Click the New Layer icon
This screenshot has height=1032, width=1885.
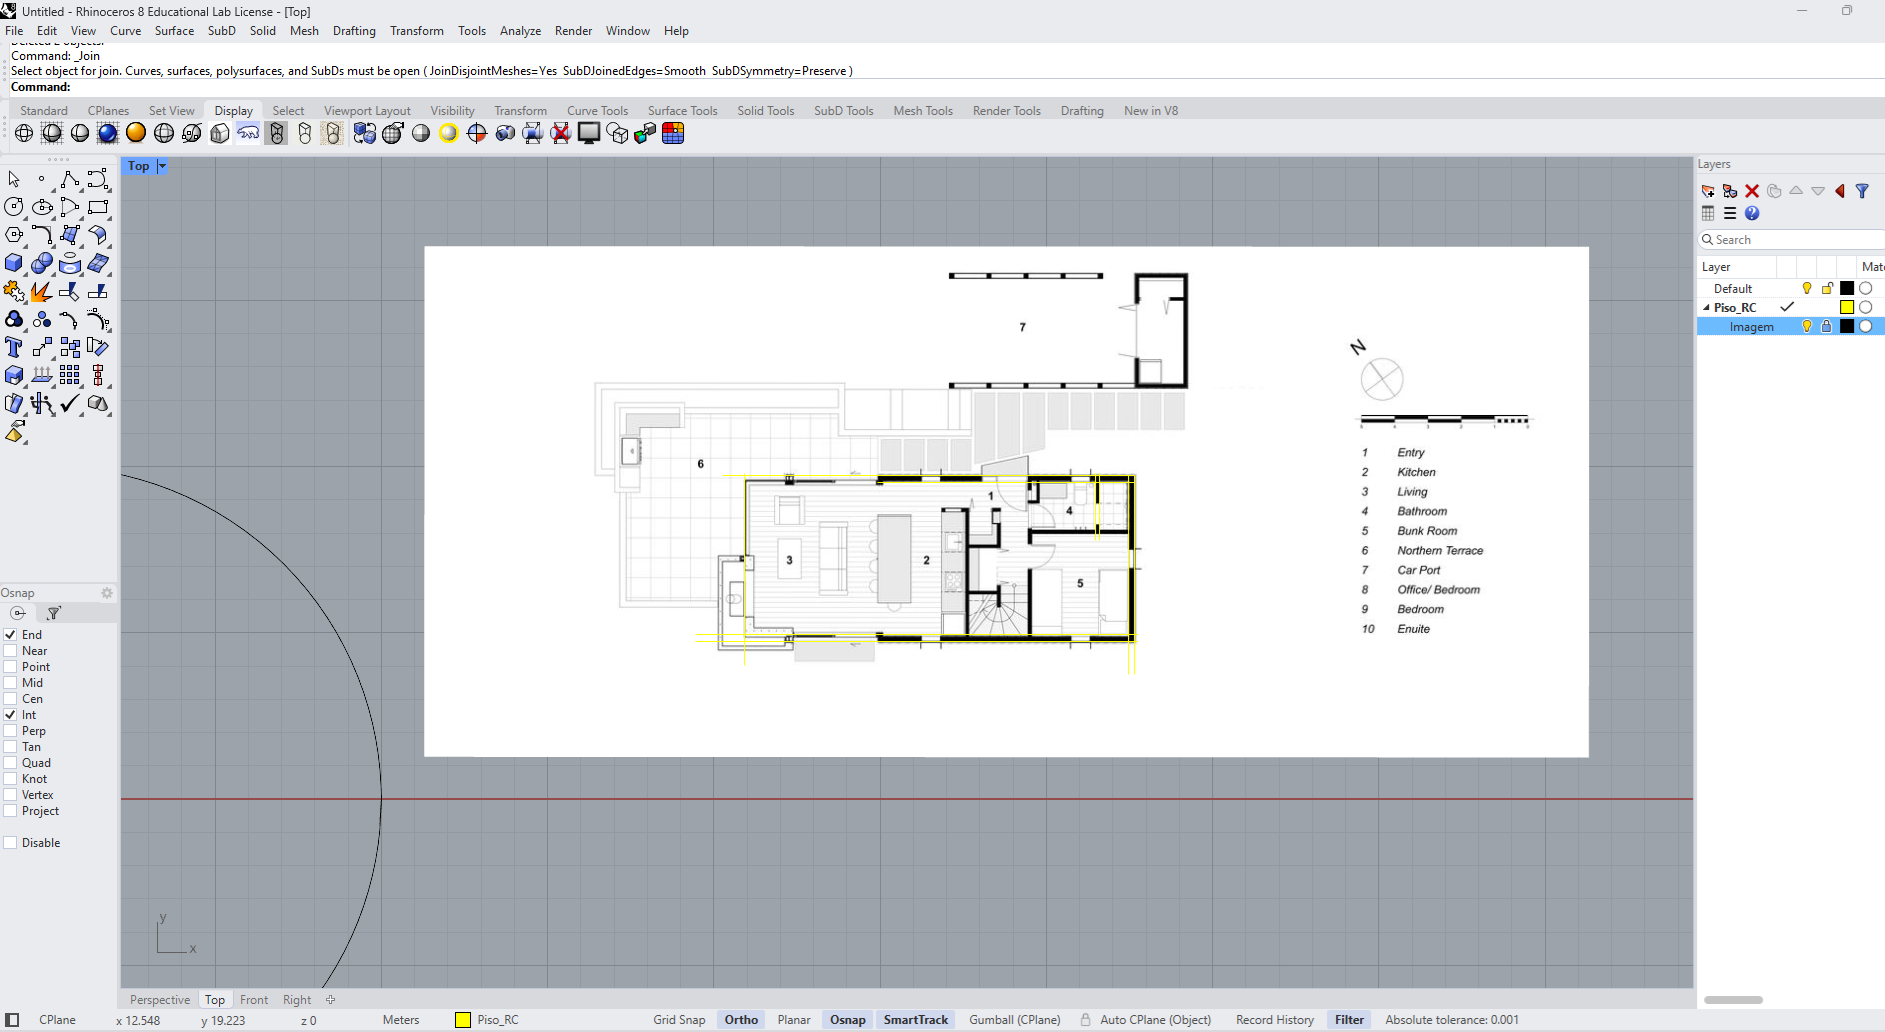click(1708, 191)
